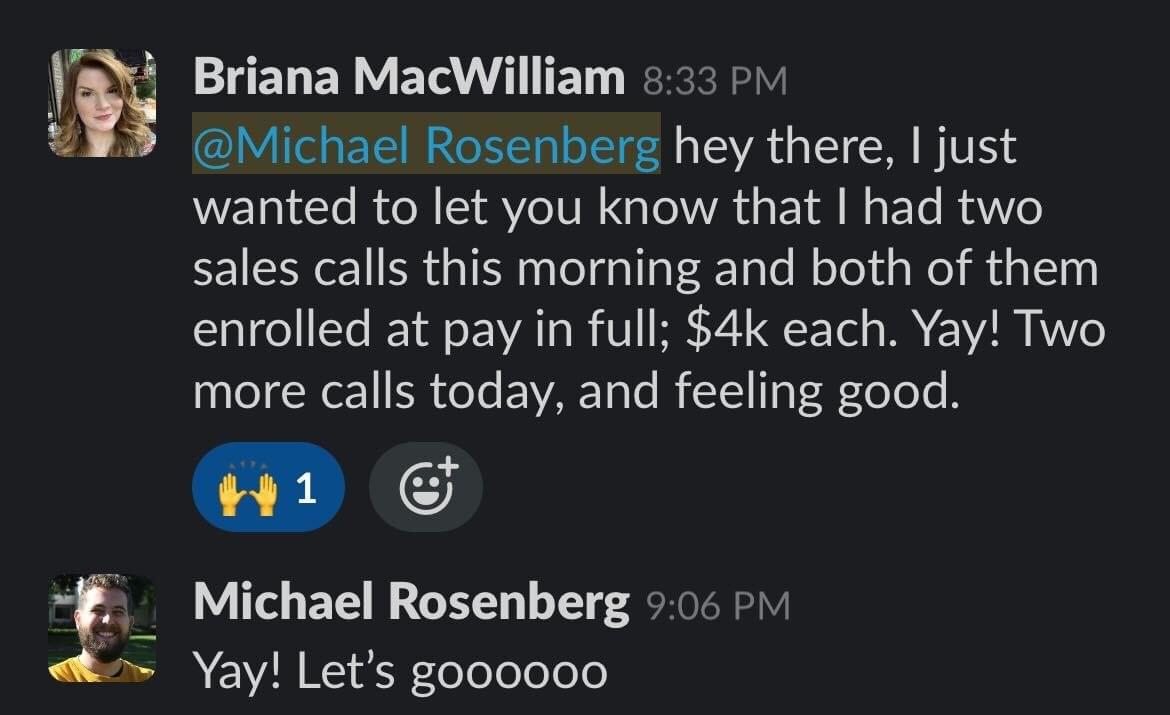1170x715 pixels.
Task: Open the highlighted @Michael Rosenberg mention
Action: [x=427, y=143]
